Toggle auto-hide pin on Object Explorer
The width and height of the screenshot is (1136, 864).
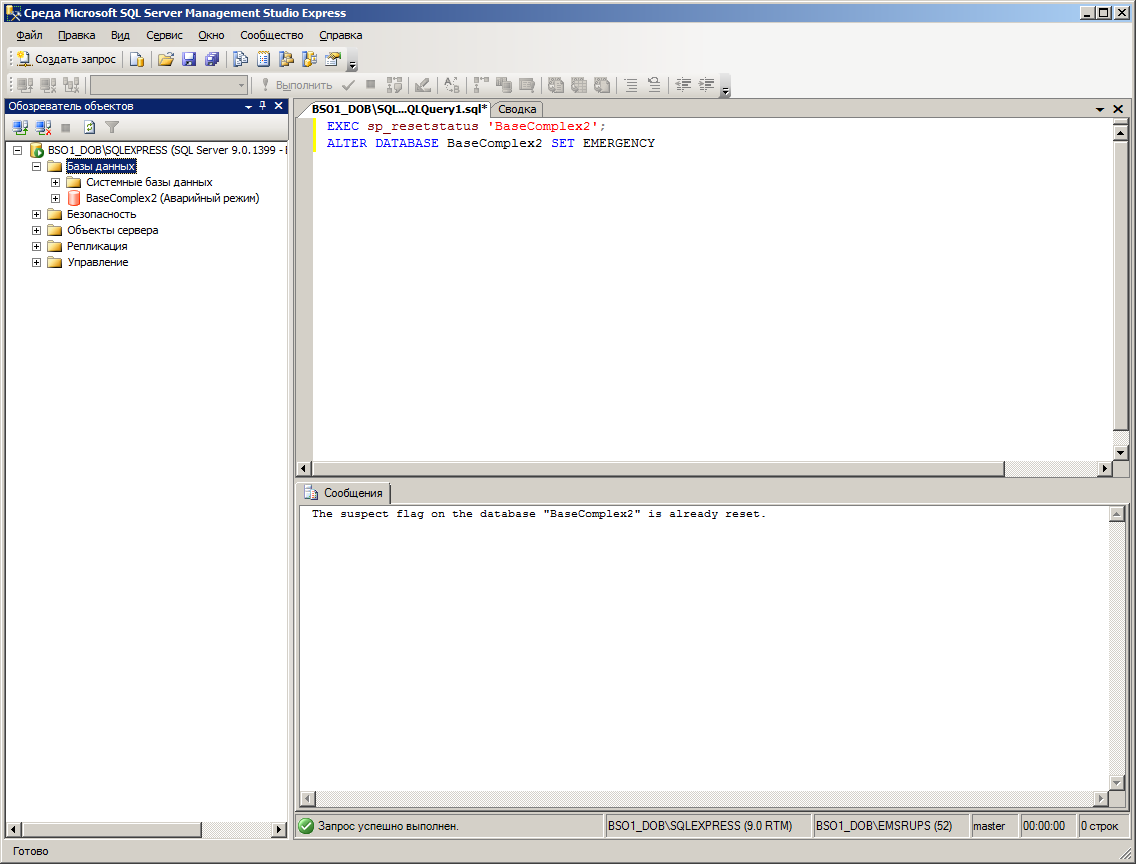pyautogui.click(x=263, y=106)
